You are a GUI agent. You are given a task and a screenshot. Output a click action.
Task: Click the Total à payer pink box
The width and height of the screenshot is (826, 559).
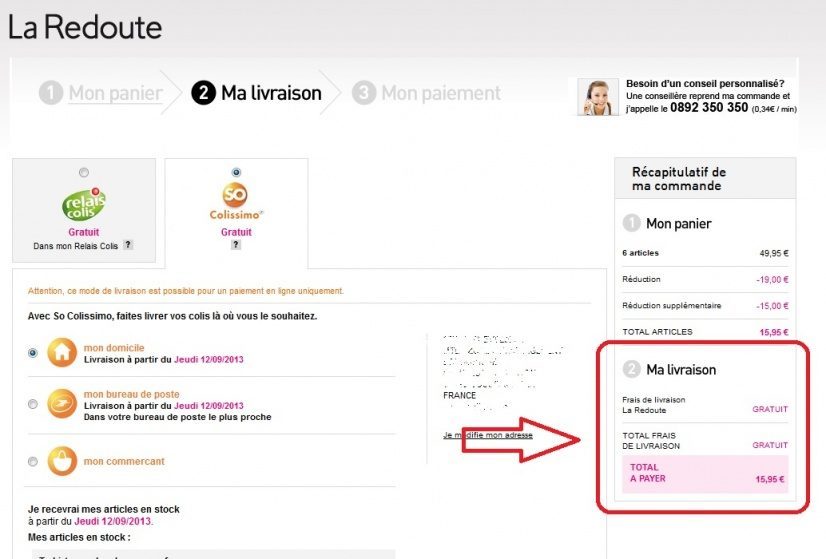pos(706,473)
